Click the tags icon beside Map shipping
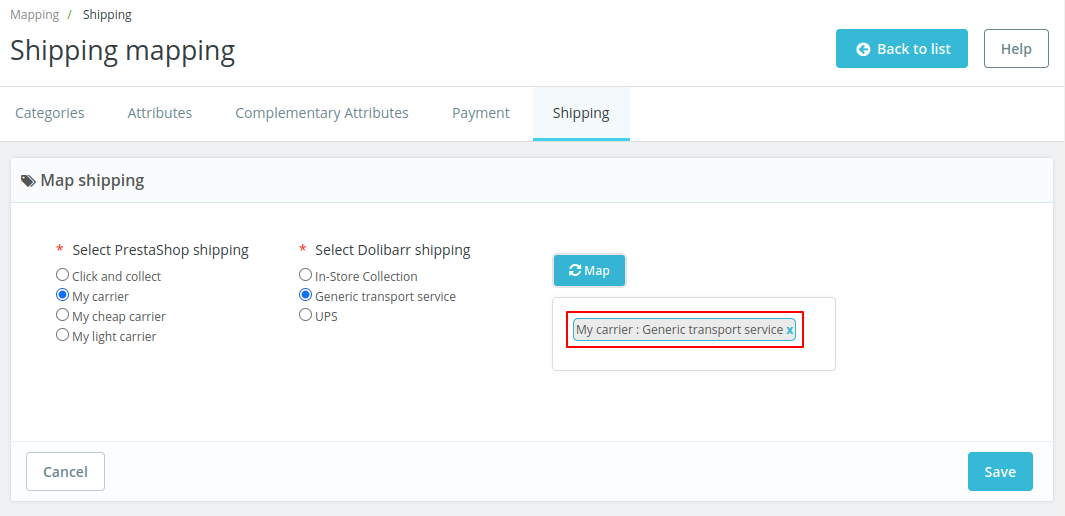1065x516 pixels. [x=28, y=181]
